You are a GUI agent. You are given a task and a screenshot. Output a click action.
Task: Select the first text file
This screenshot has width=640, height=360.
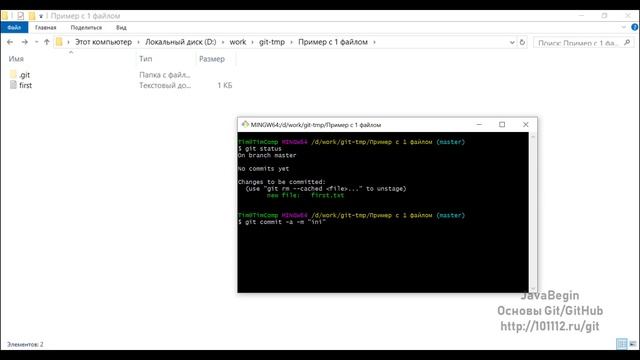pyautogui.click(x=25, y=85)
